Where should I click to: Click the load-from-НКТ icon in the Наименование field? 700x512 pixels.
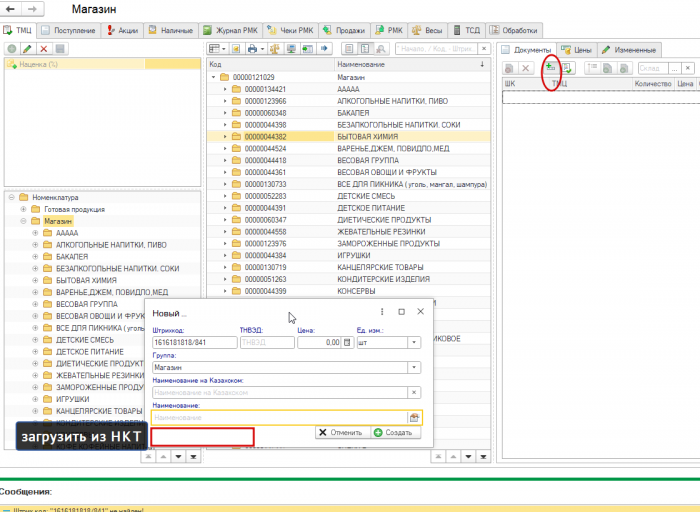tap(414, 418)
